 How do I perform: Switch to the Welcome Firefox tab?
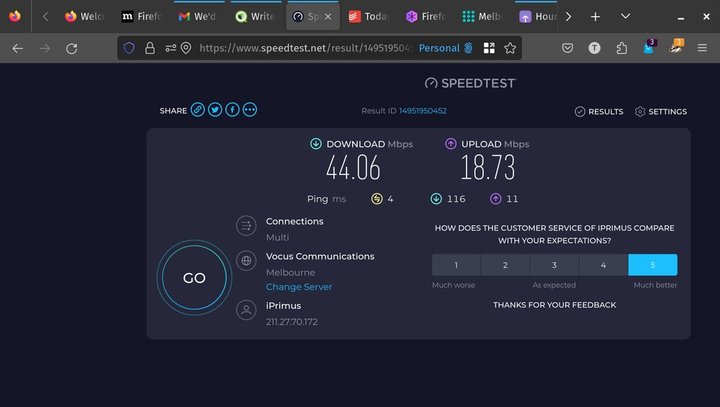(85, 17)
